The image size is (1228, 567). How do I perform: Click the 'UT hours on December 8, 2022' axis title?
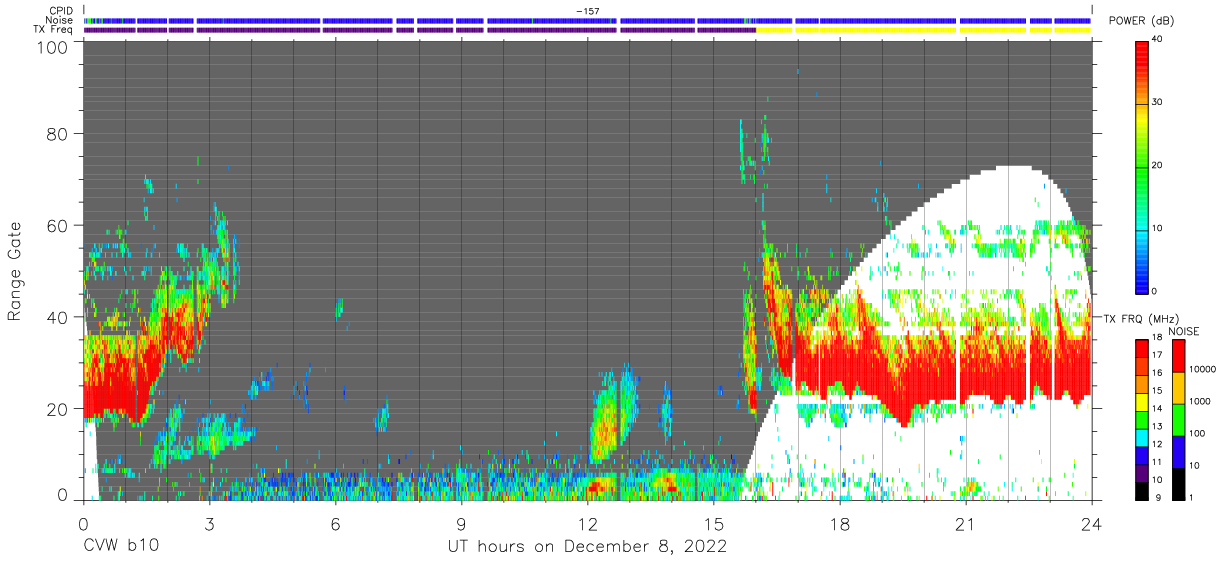coord(586,546)
